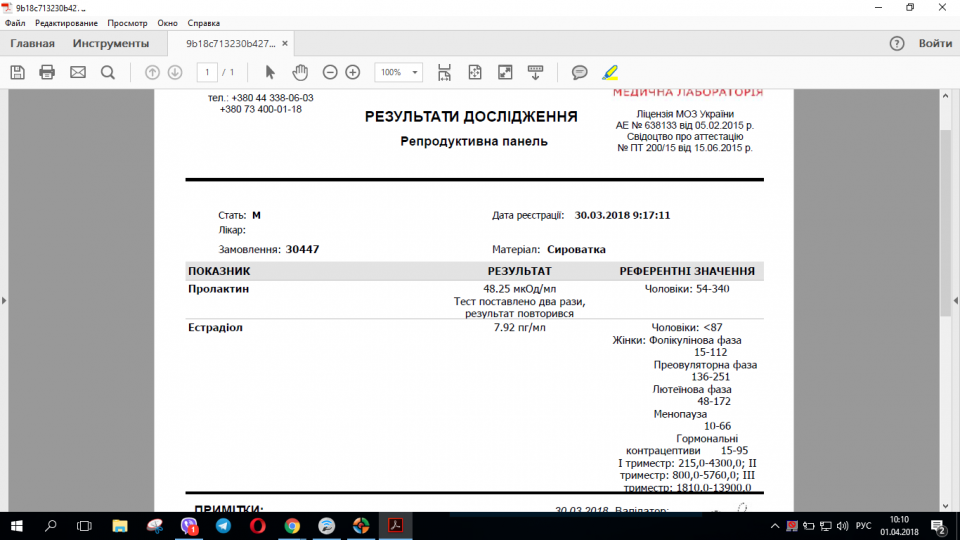Print the document using the printer icon
This screenshot has height=540, width=960.
47,72
